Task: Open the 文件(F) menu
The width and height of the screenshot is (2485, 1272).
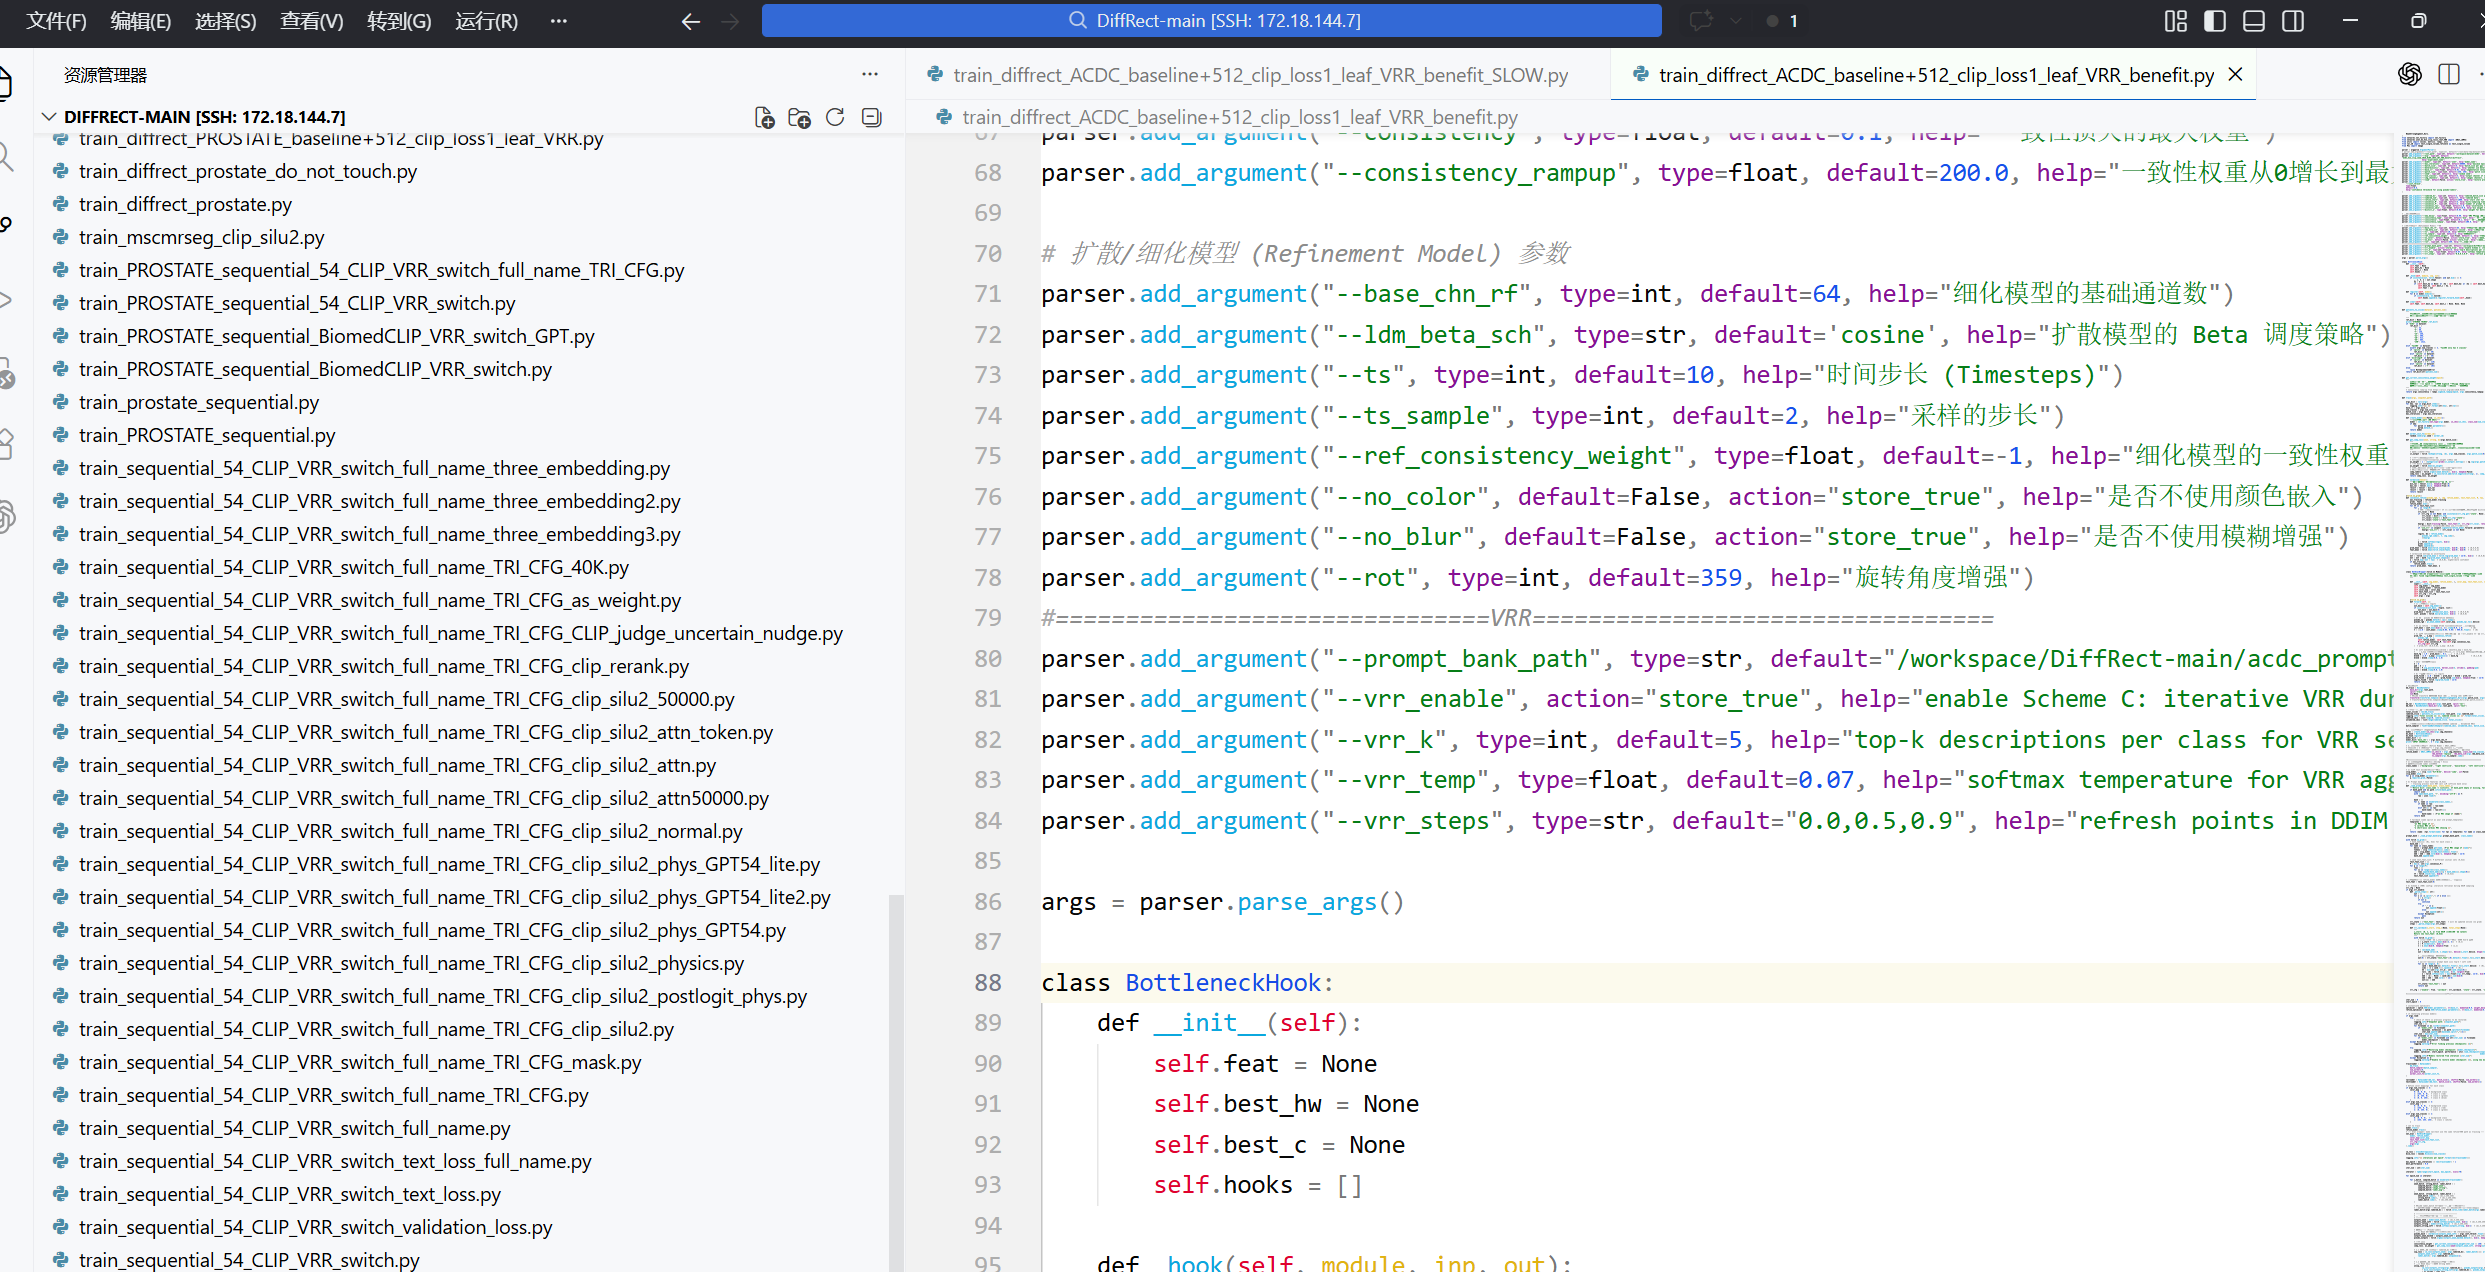Action: [x=56, y=21]
